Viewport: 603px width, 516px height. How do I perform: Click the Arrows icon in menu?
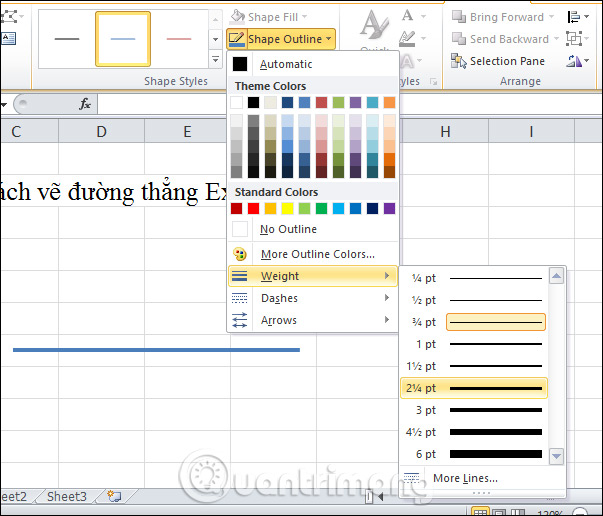tap(240, 320)
